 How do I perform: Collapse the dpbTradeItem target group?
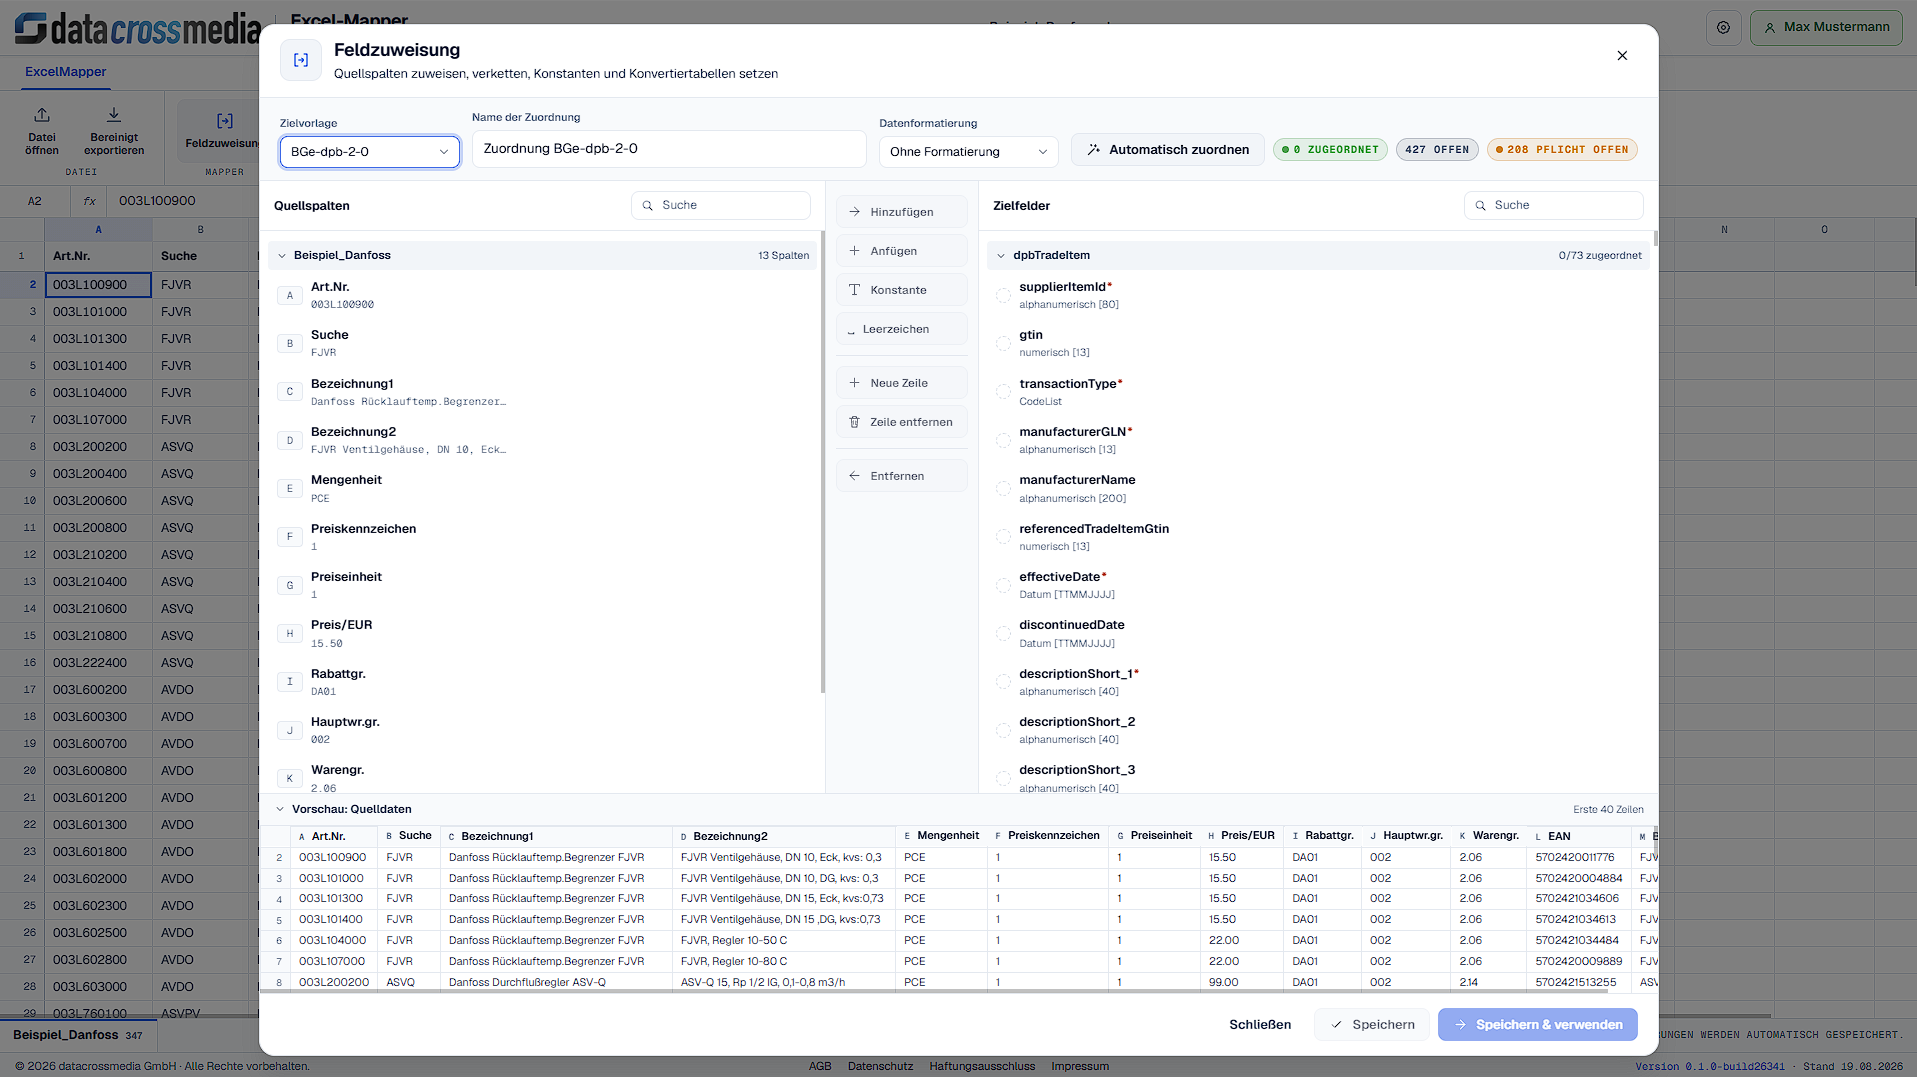point(1001,256)
